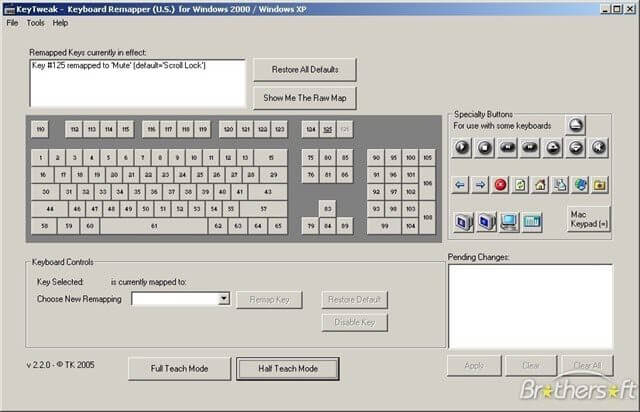Screen dimensions: 640x412
Task: Select the browser Refresh specialty button
Action: point(520,185)
